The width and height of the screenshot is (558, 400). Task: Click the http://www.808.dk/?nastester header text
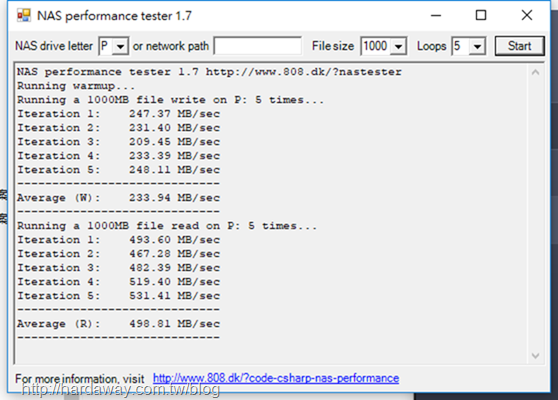304,72
